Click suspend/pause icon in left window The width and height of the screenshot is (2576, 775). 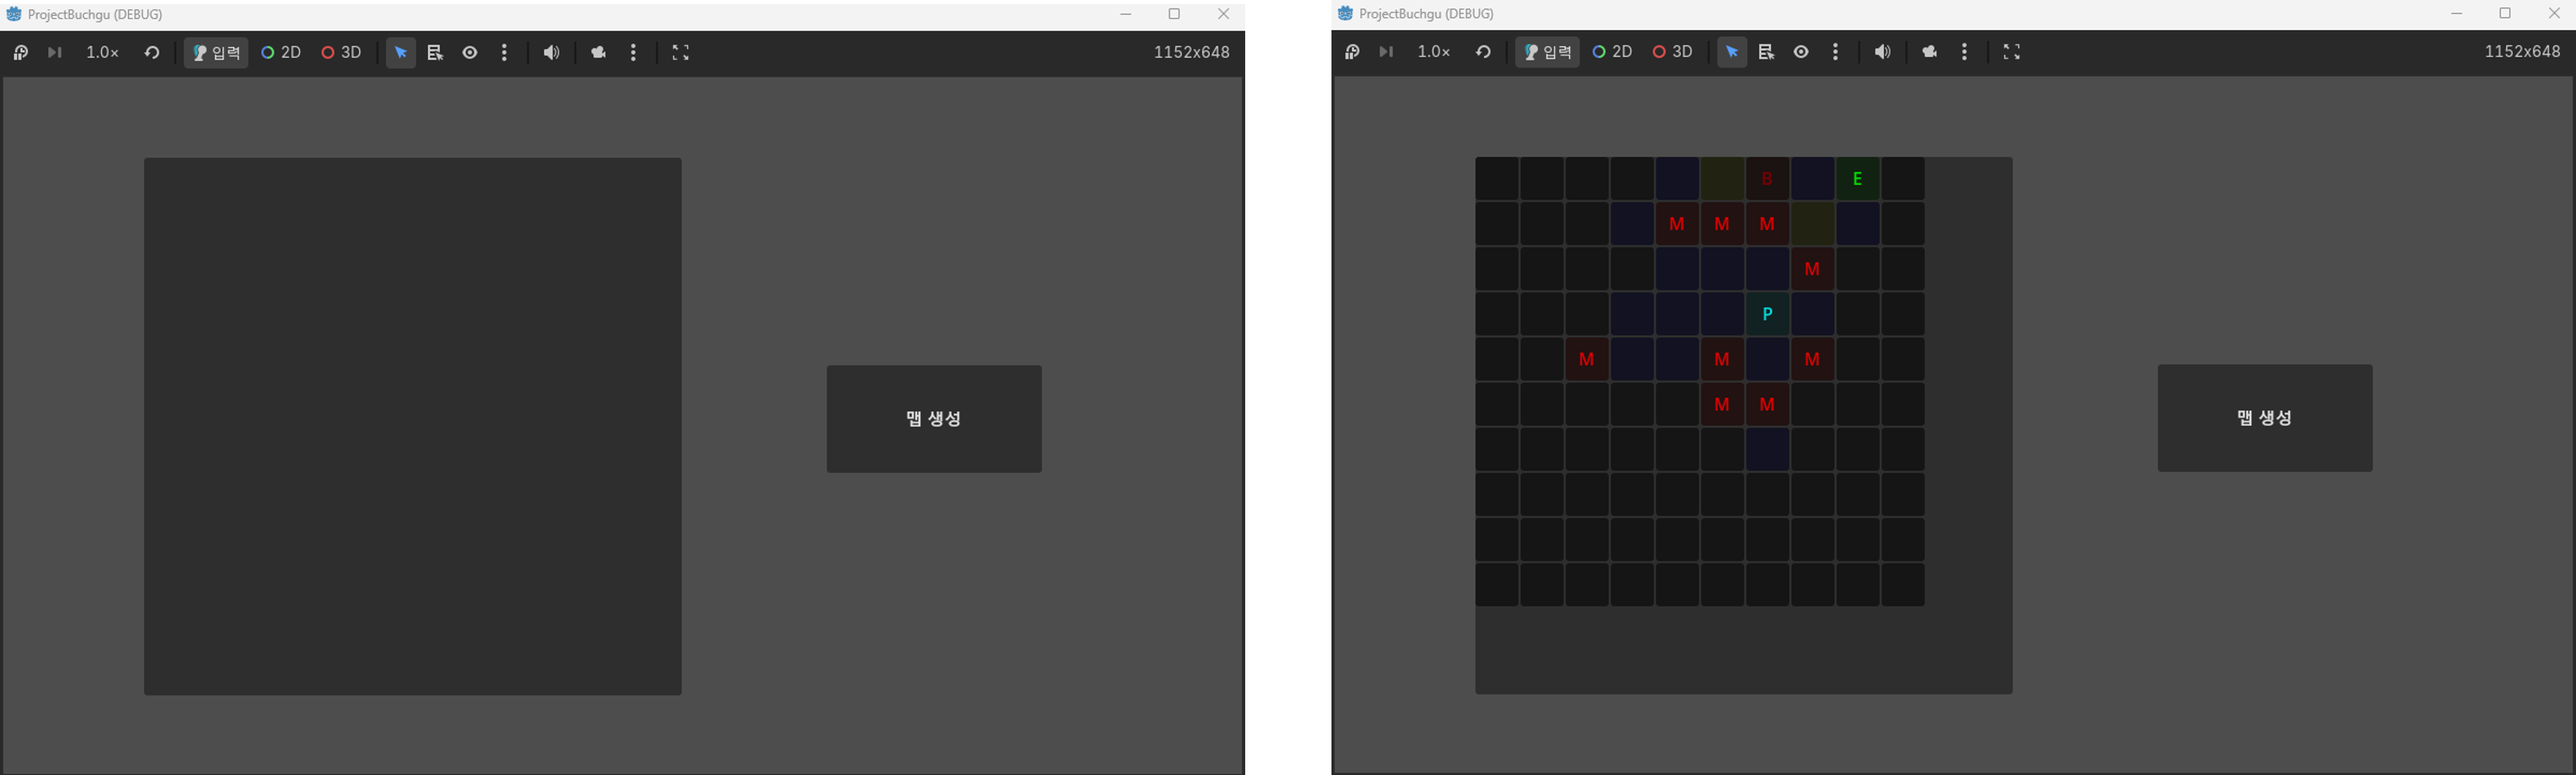pyautogui.click(x=20, y=53)
